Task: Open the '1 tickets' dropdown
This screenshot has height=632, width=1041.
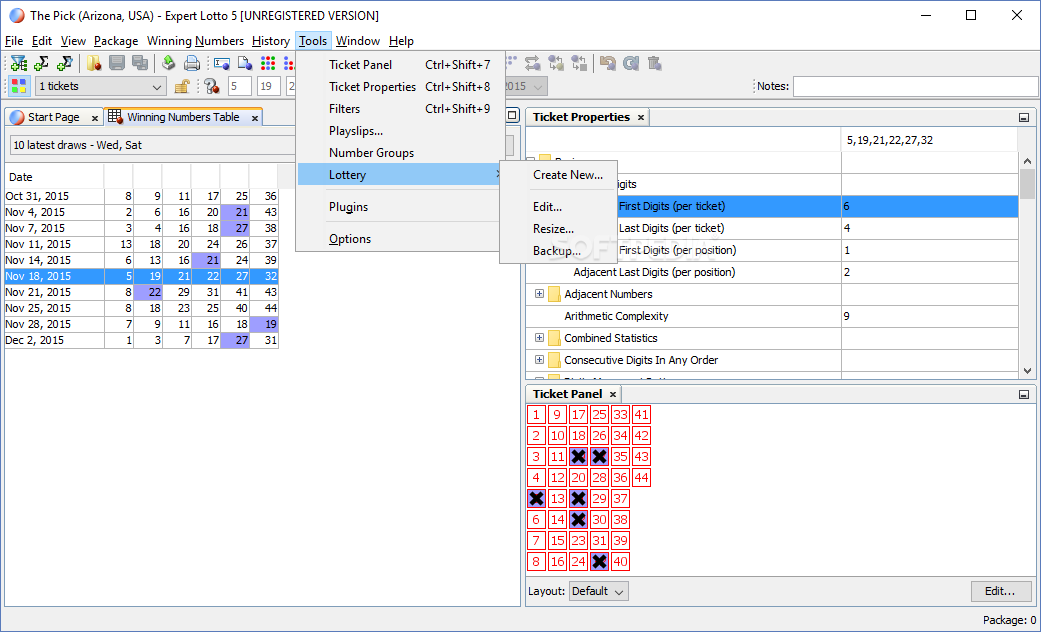Action: pyautogui.click(x=101, y=86)
